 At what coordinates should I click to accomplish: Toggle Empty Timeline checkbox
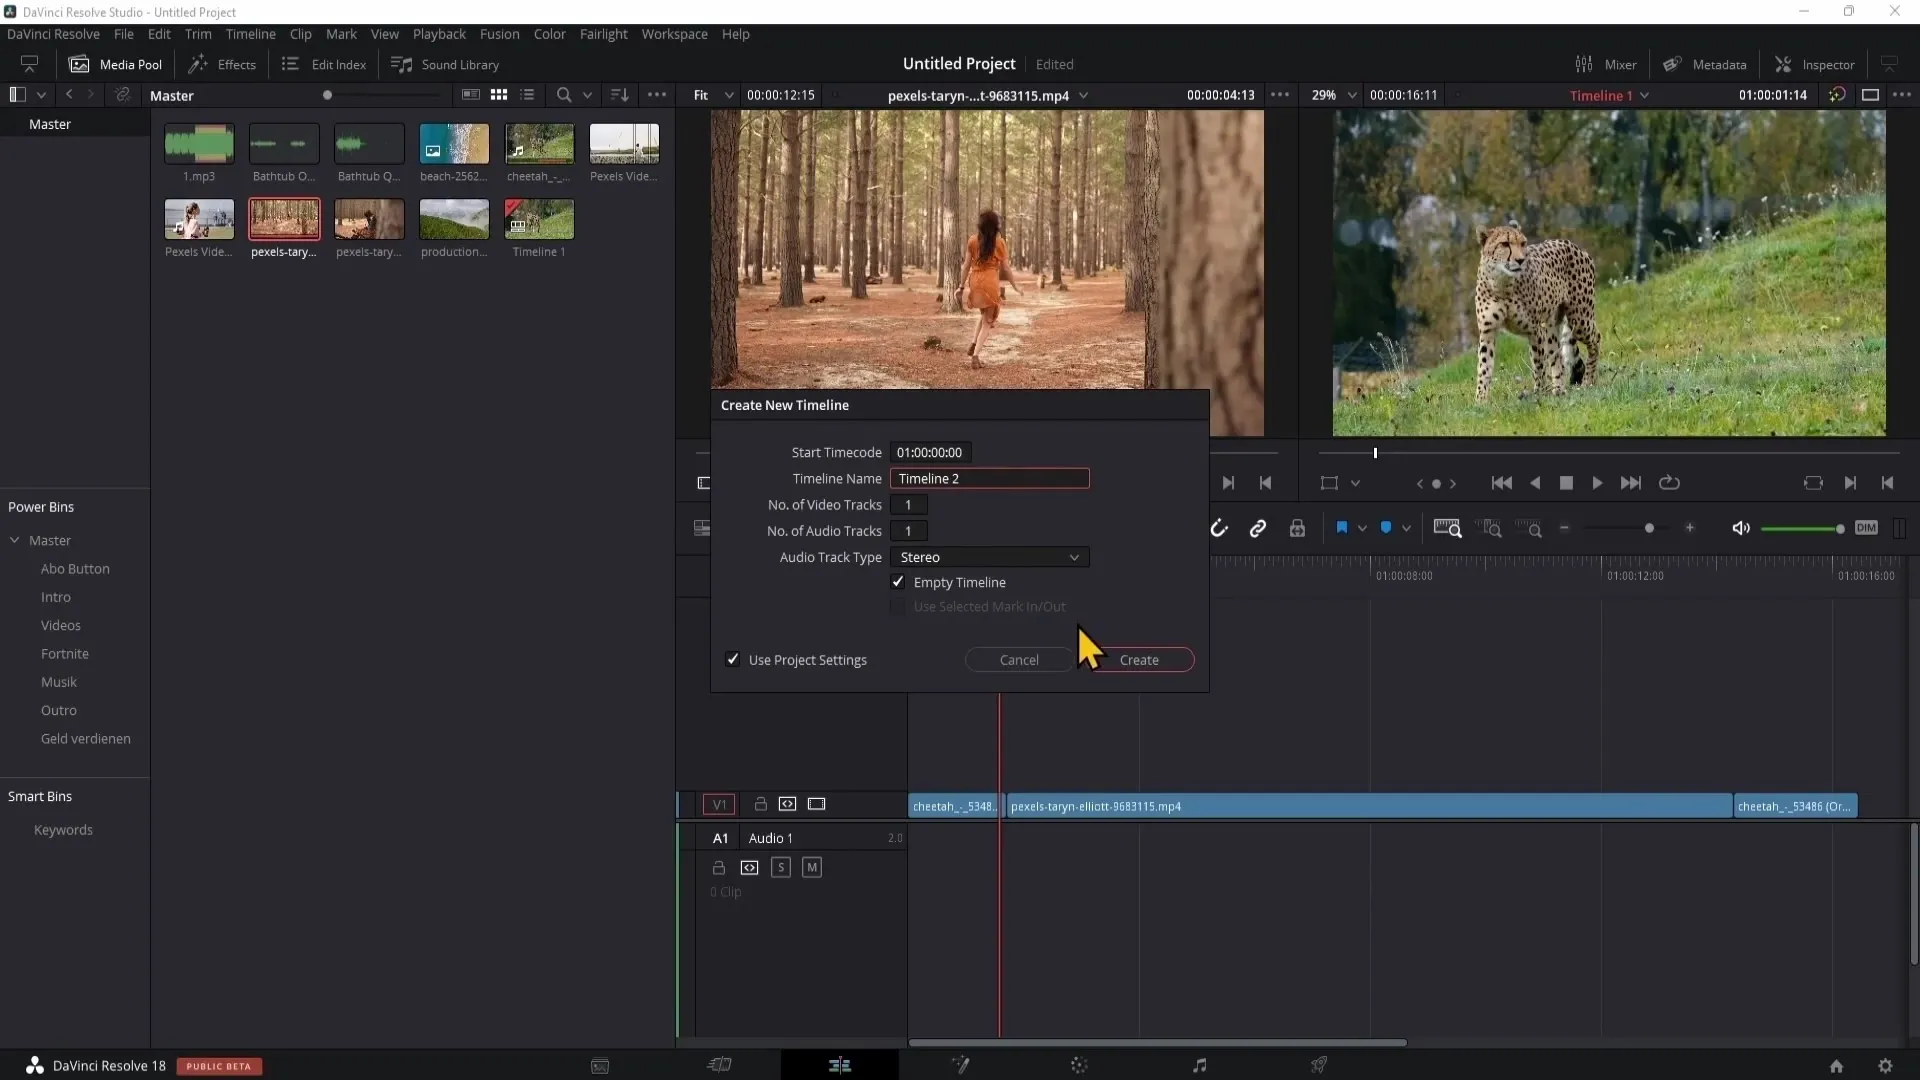(897, 582)
